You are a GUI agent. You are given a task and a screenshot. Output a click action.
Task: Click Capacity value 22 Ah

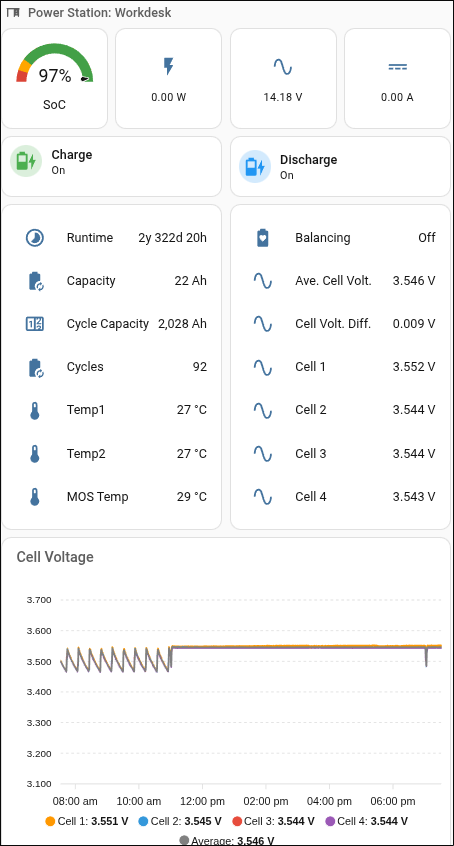(190, 281)
